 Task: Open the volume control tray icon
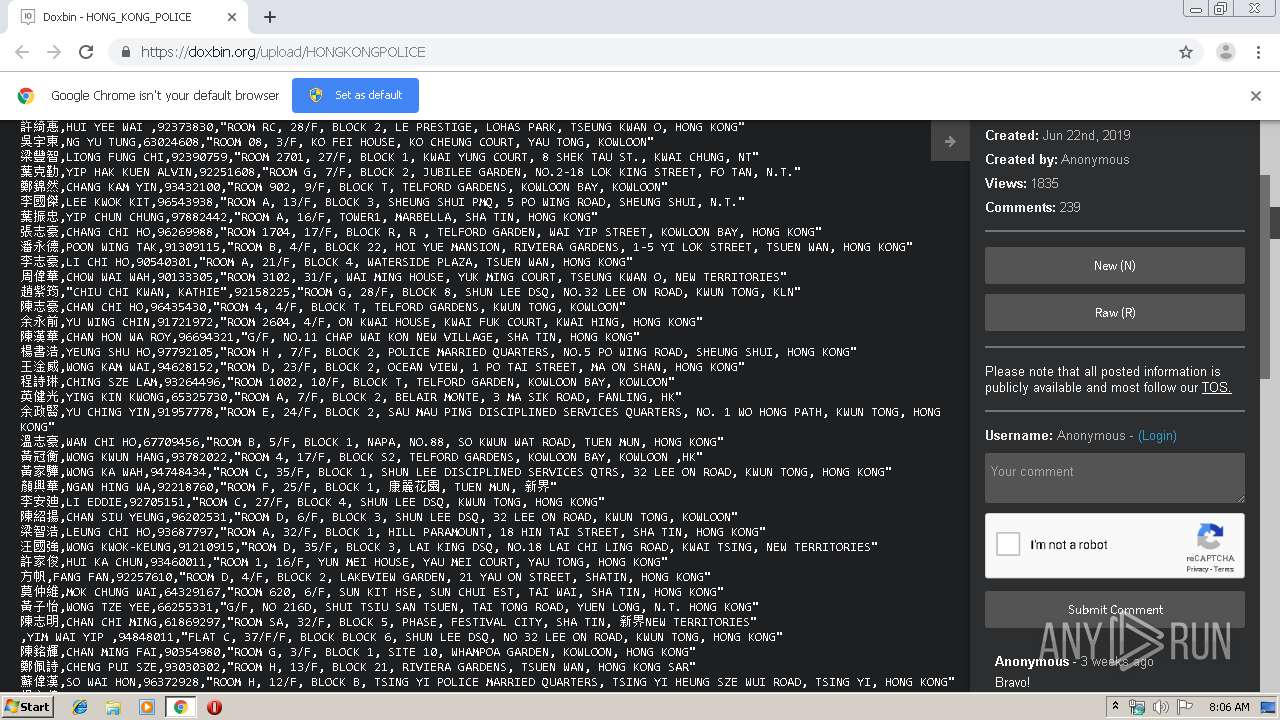[x=1160, y=707]
